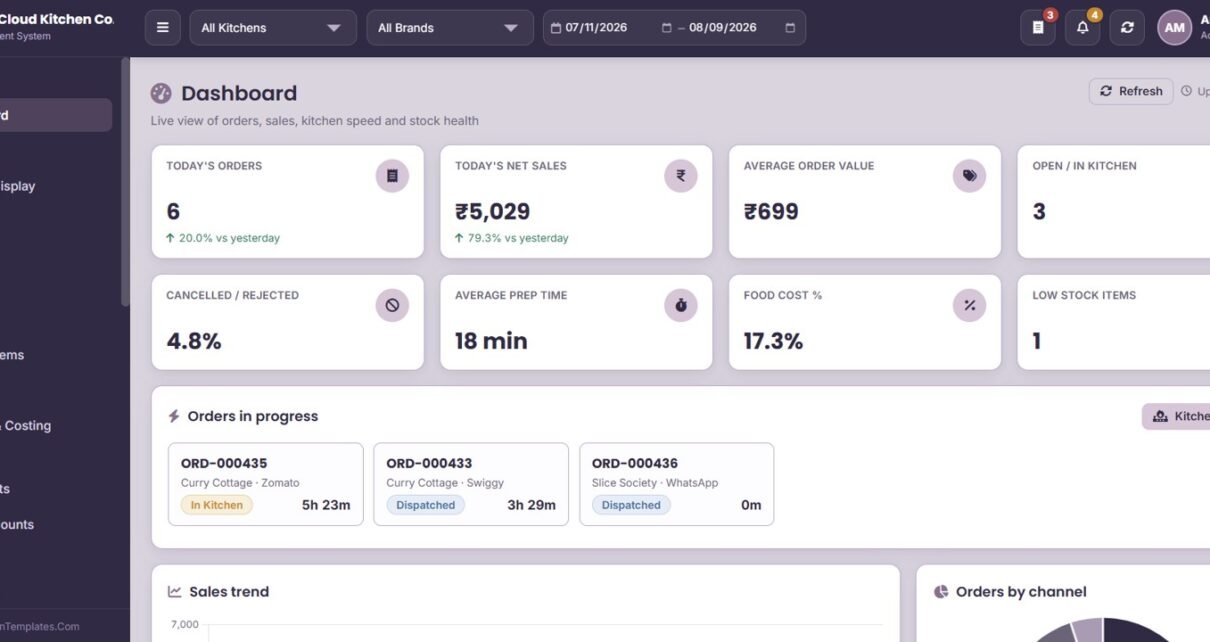The width and height of the screenshot is (1210, 642).
Task: Open the notifications bell icon
Action: click(1082, 28)
